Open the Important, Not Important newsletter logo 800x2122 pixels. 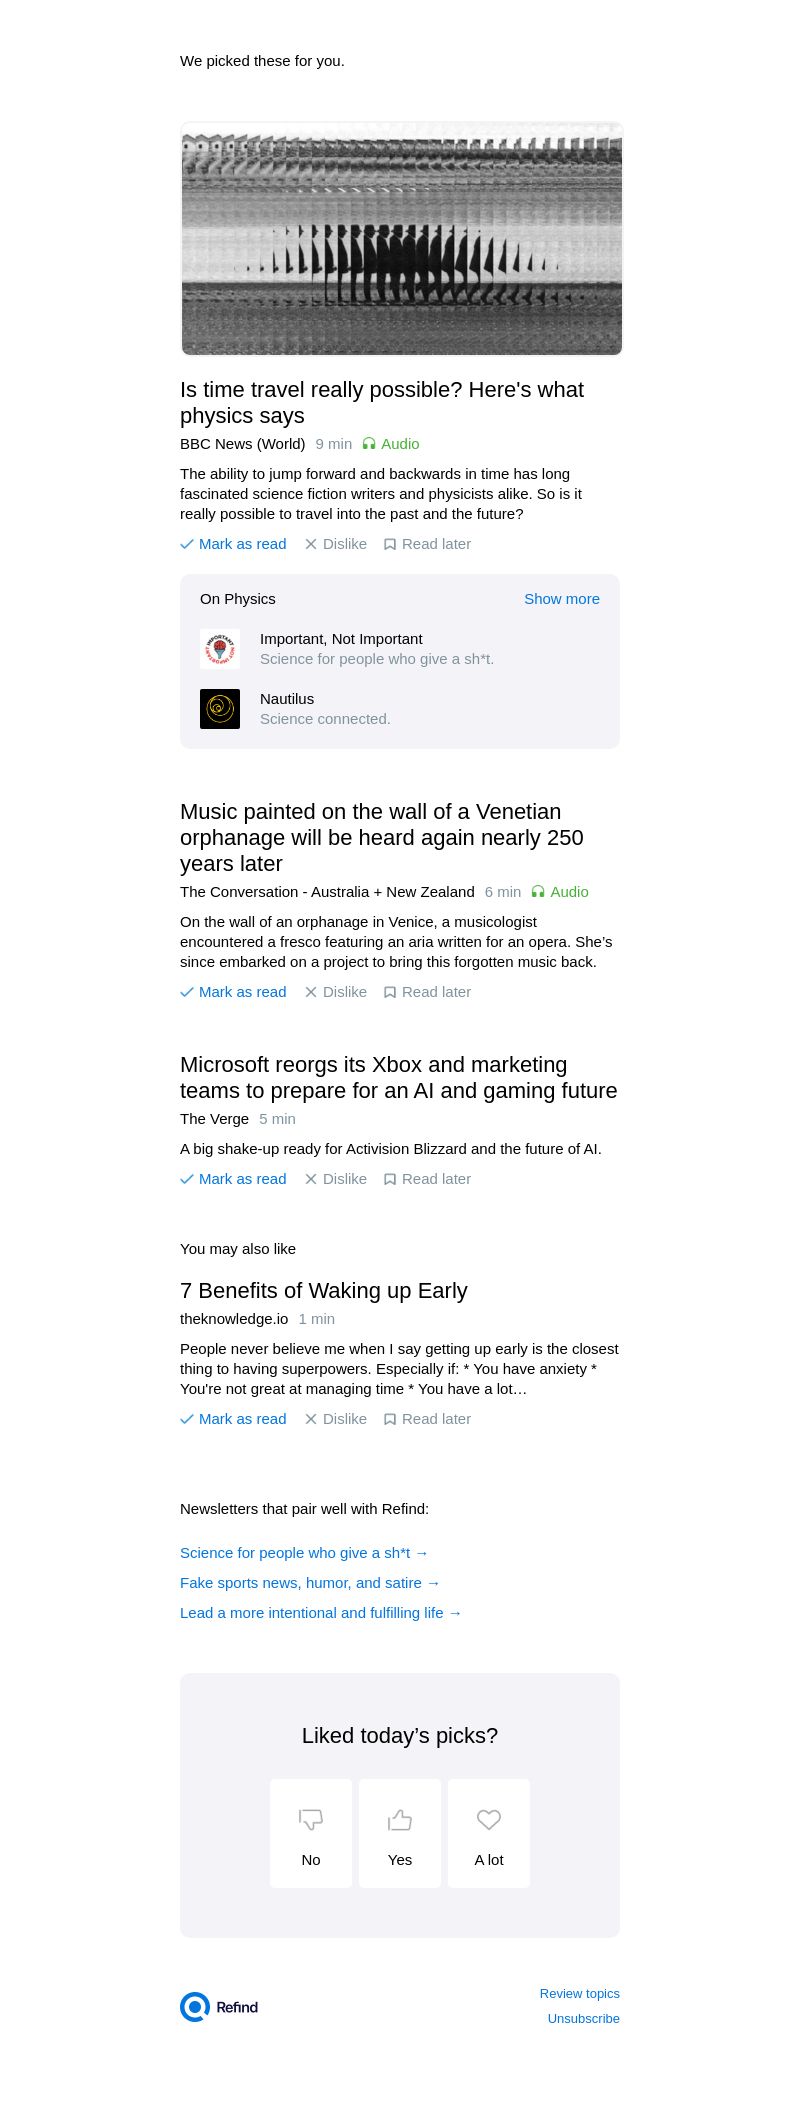coord(220,649)
